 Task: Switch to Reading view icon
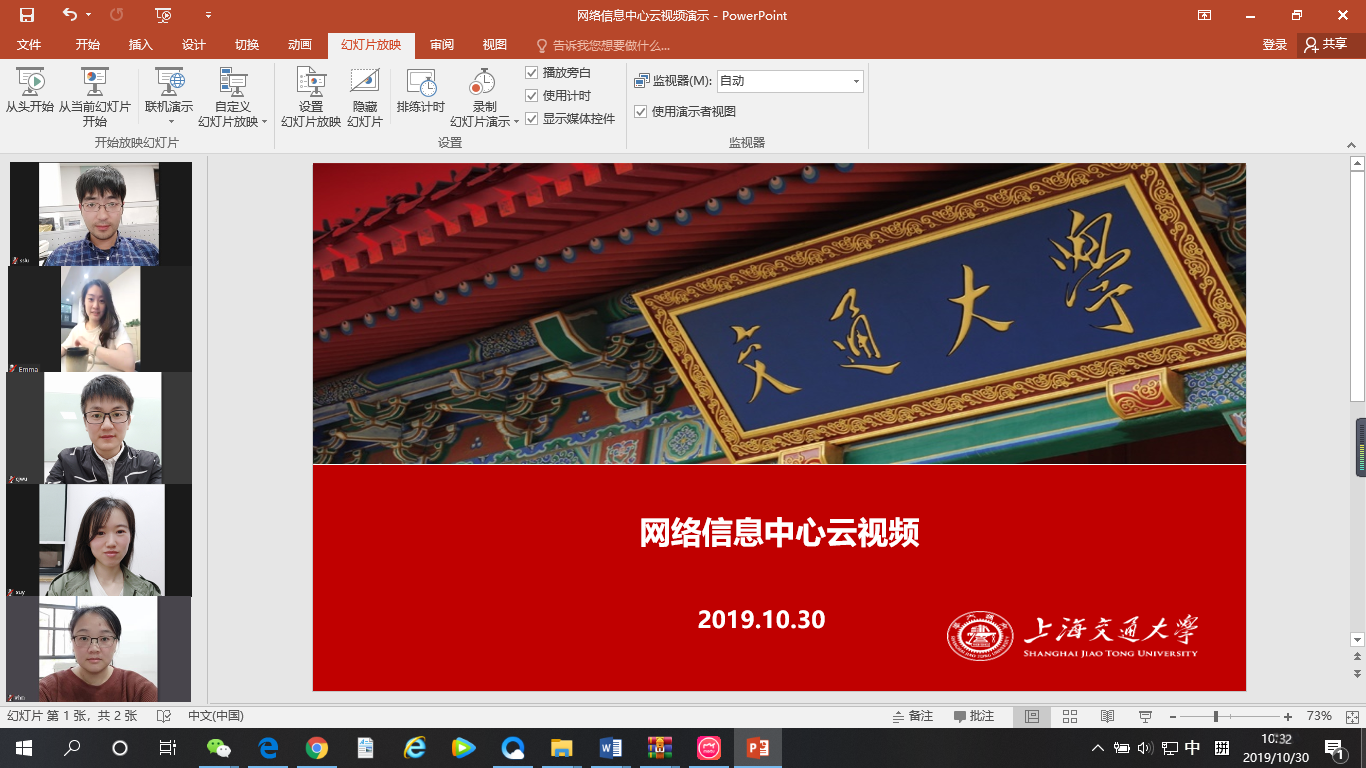[1107, 716]
